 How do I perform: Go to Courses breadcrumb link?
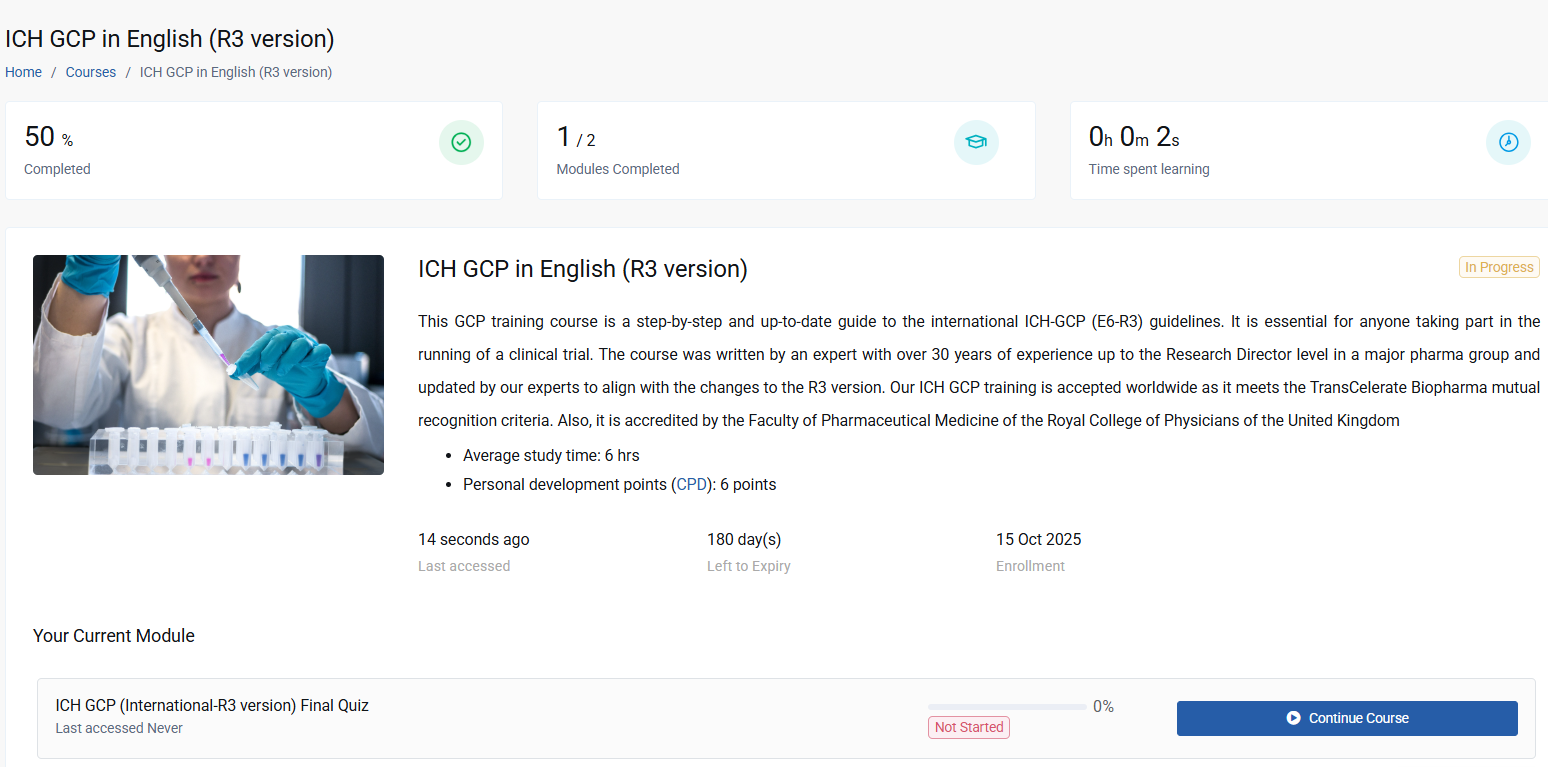point(91,72)
